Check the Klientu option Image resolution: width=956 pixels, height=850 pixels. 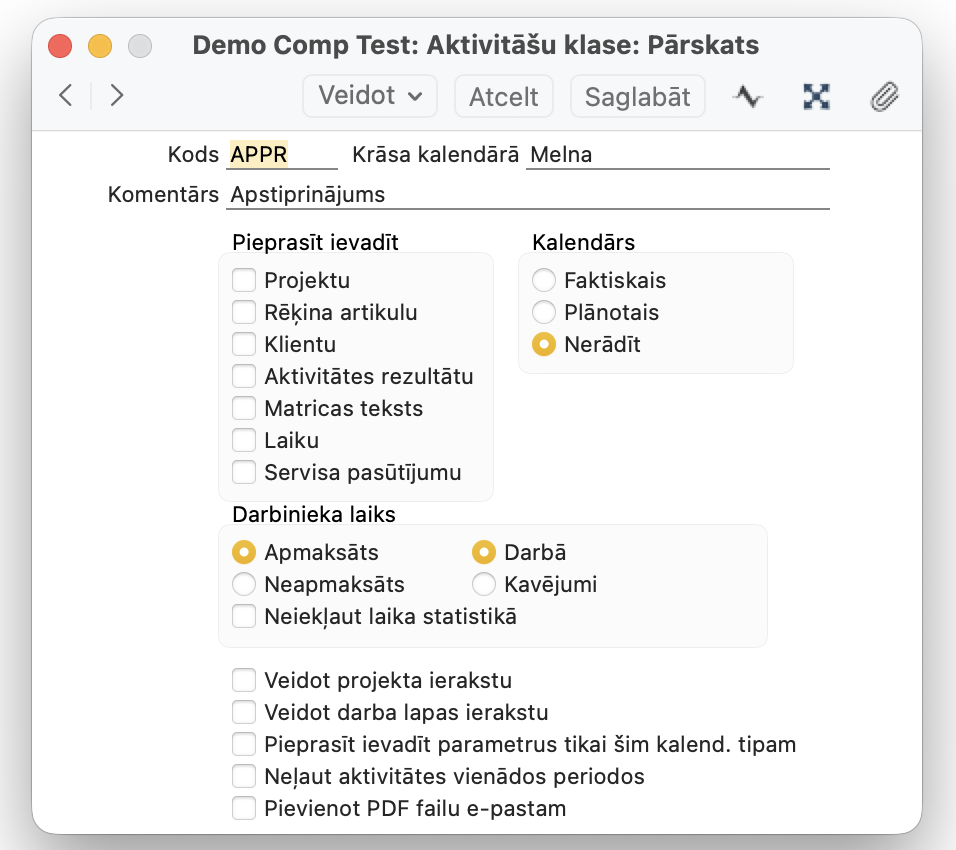[244, 345]
